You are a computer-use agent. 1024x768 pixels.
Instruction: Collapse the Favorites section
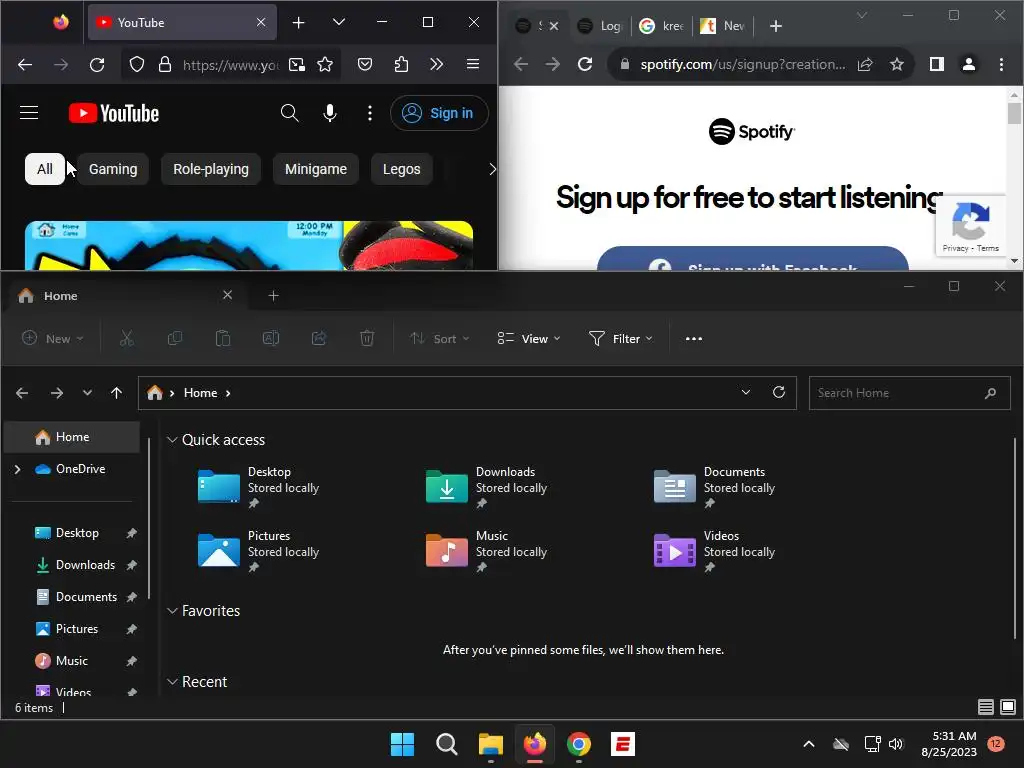172,611
